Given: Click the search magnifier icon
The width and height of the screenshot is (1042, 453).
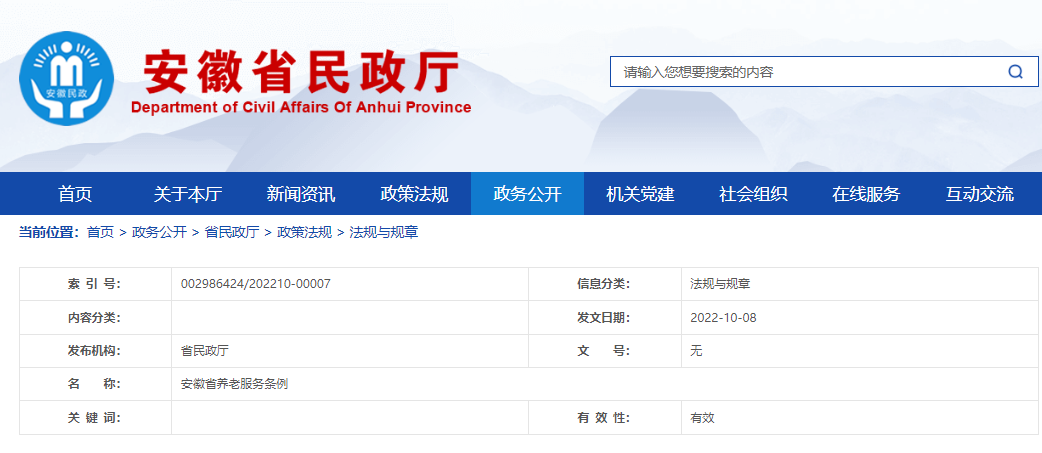Looking at the screenshot, I should coord(1015,72).
